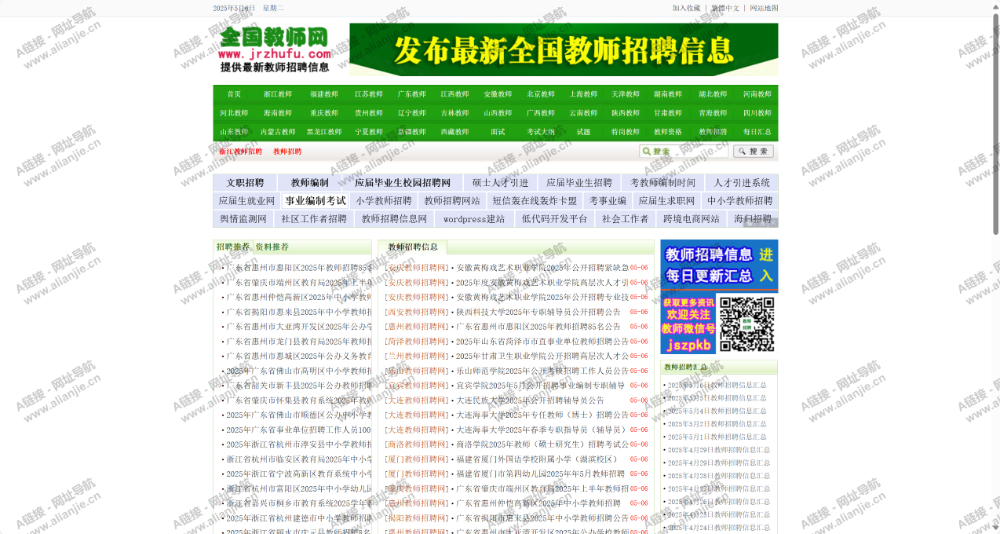Viewport: 1000px width, 534px height.
Task: Open 2025年4月28日教师招聘信息汇总
Action: [x=718, y=476]
